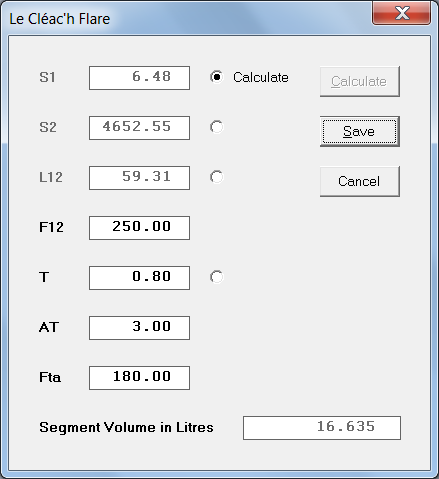The image size is (439, 479).
Task: Click the L12 field showing 59.31
Action: coord(139,178)
